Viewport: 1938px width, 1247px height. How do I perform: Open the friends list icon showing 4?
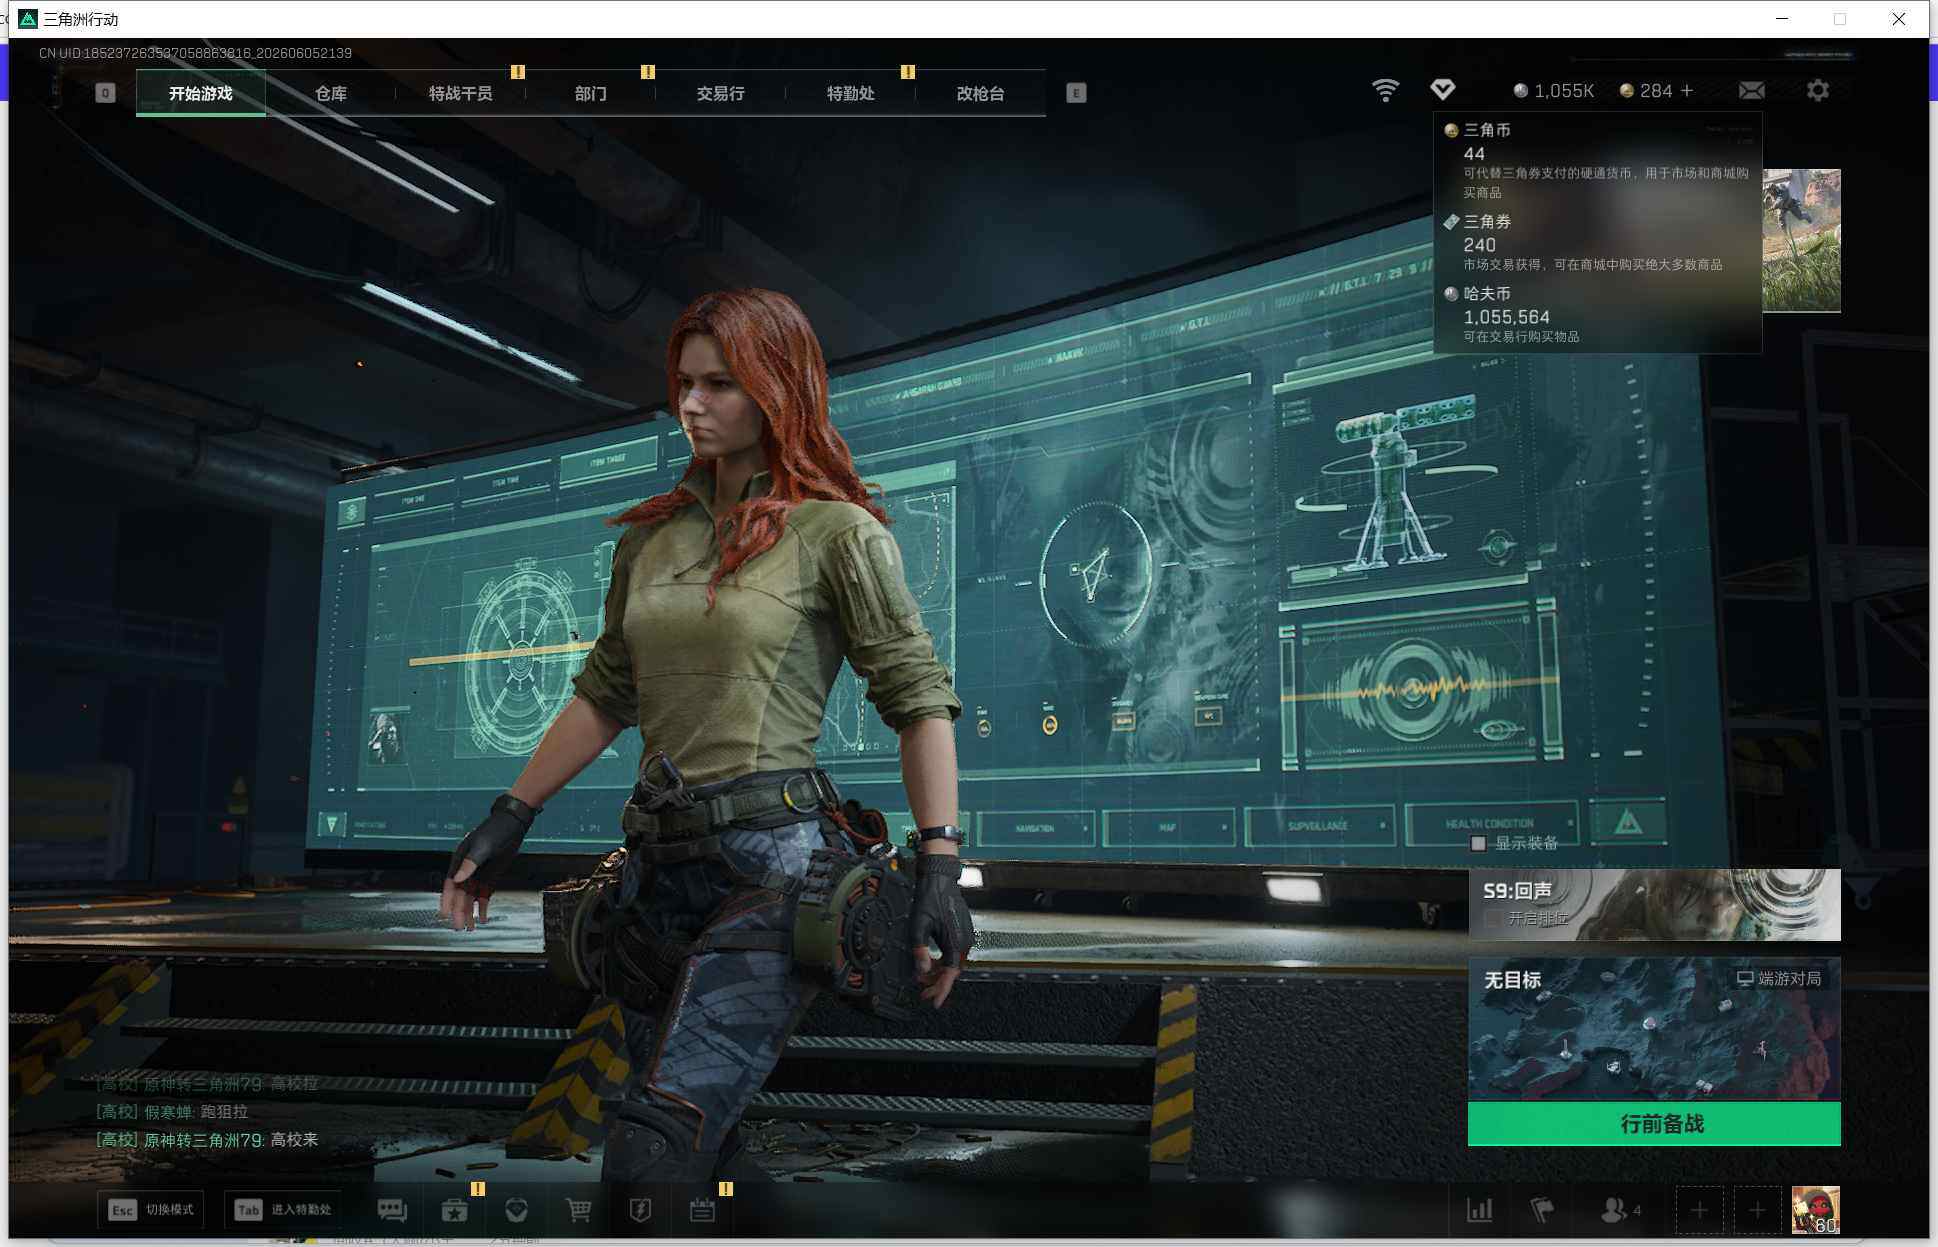coord(1620,1211)
